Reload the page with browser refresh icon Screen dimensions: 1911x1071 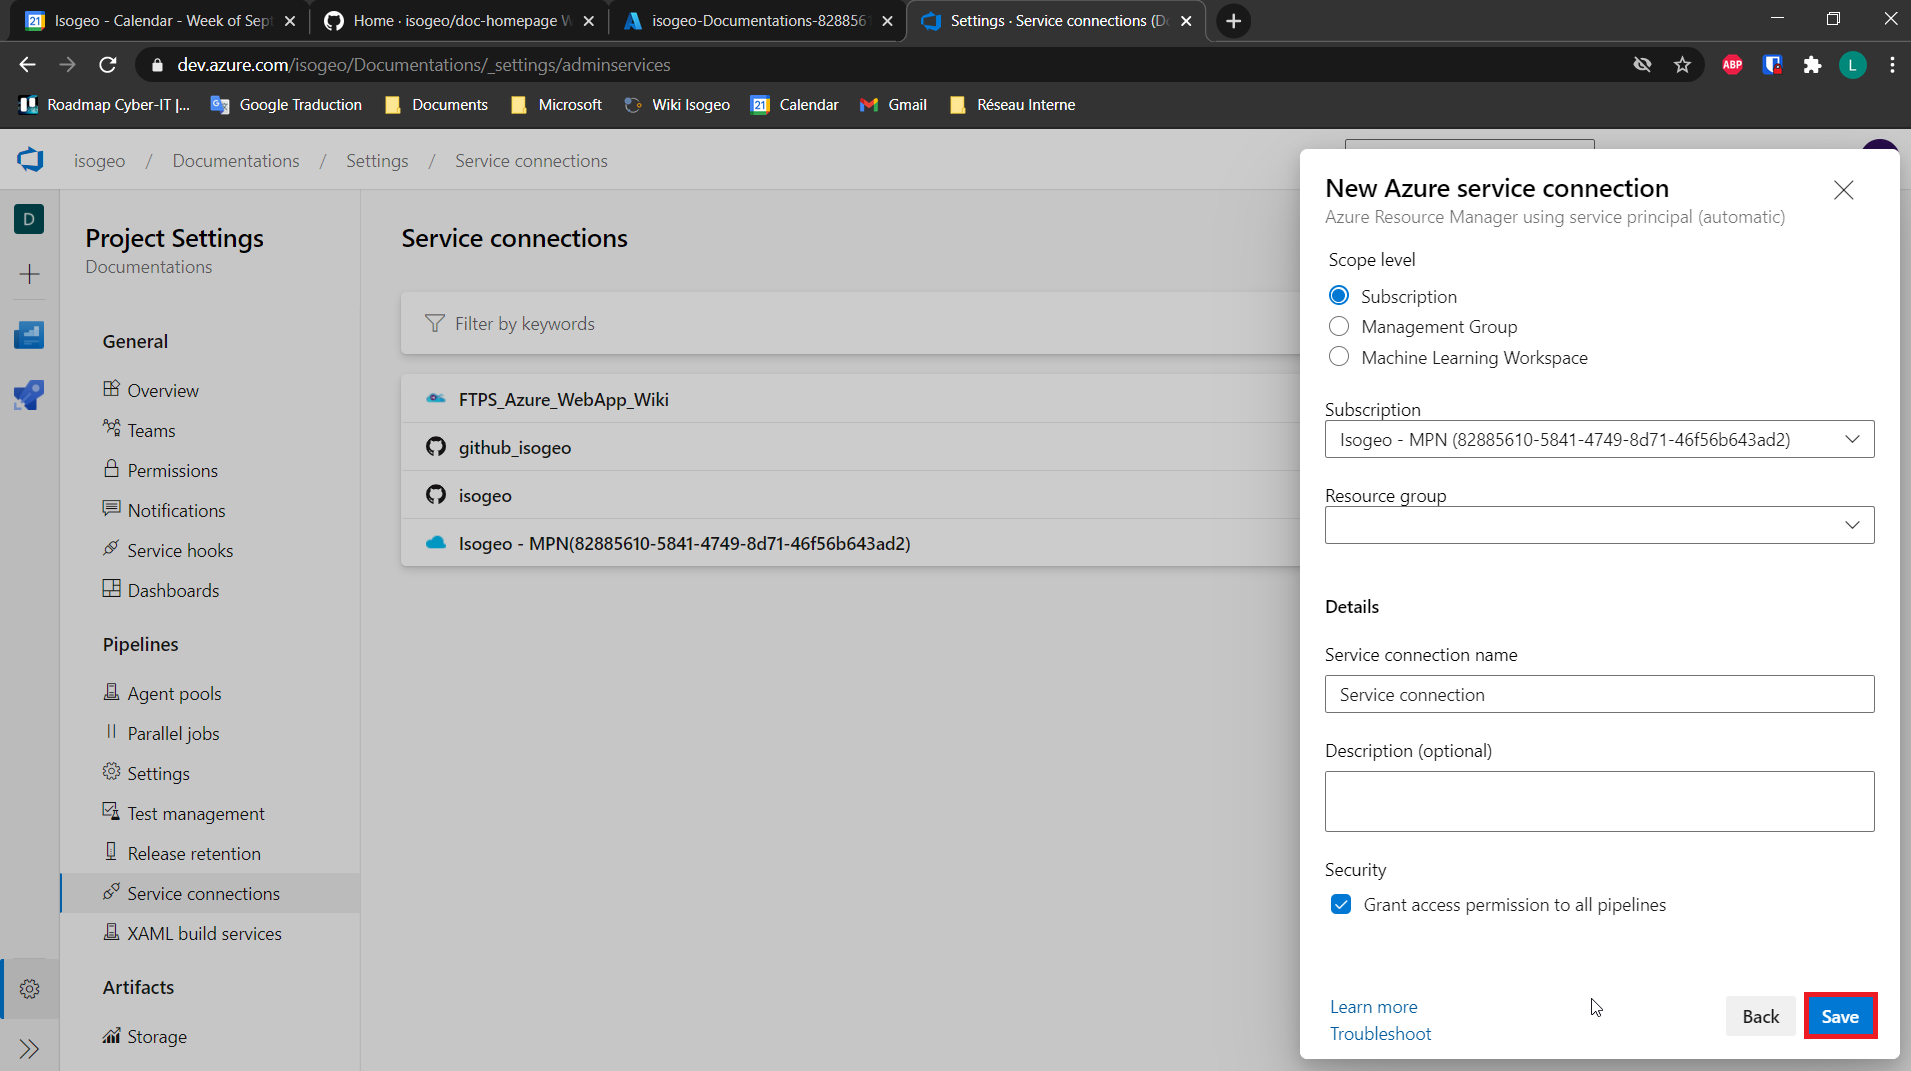[108, 65]
